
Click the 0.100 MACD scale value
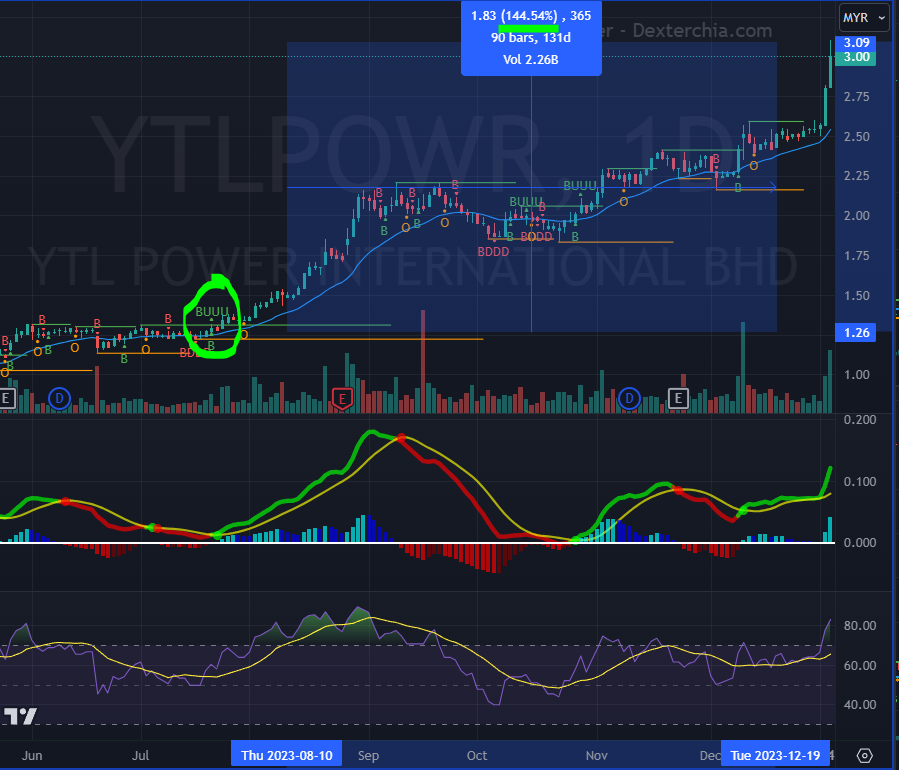[860, 482]
